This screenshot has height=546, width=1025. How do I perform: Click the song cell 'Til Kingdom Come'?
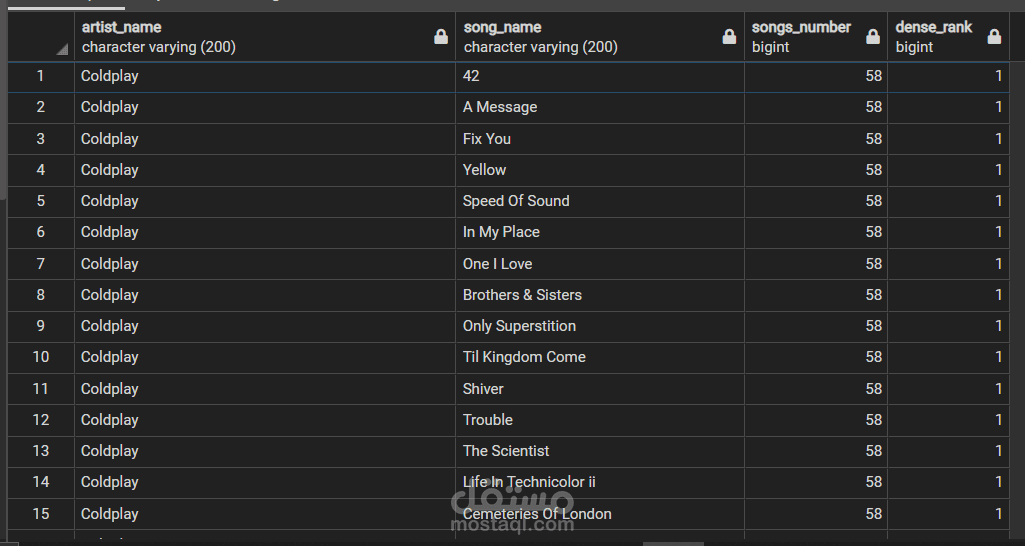[x=599, y=357]
